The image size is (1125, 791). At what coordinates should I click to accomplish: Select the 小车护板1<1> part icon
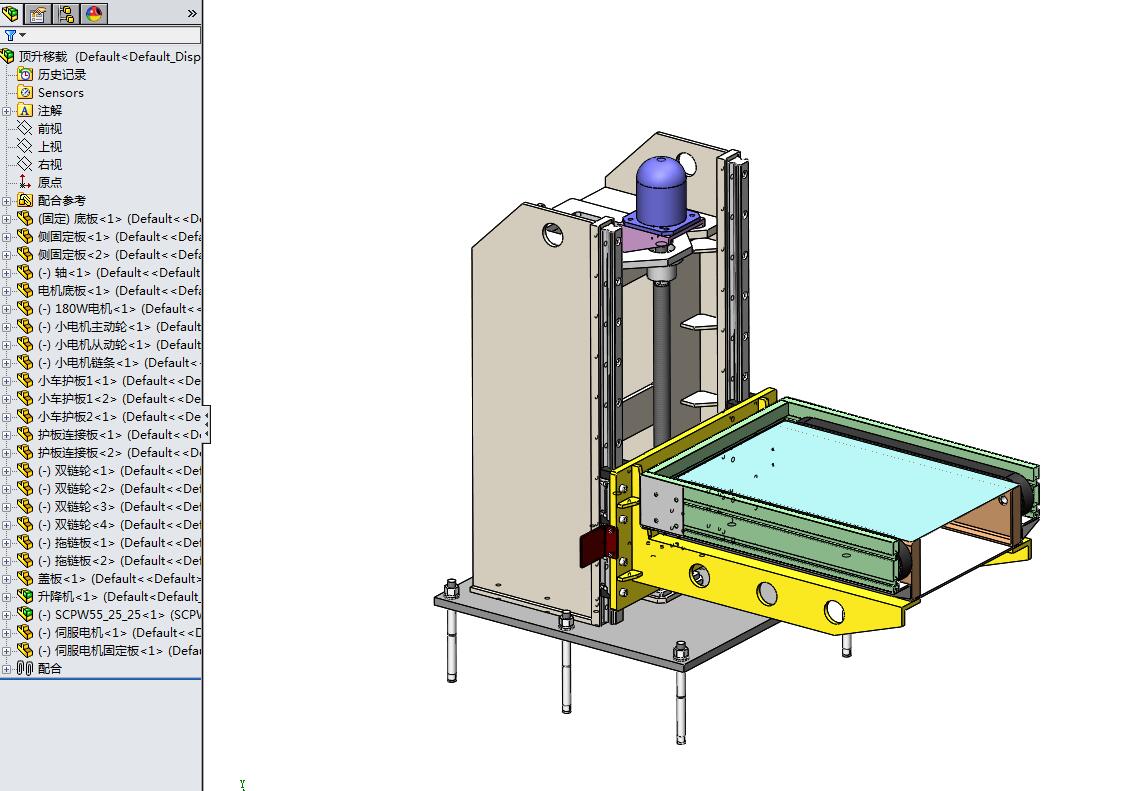tap(25, 380)
